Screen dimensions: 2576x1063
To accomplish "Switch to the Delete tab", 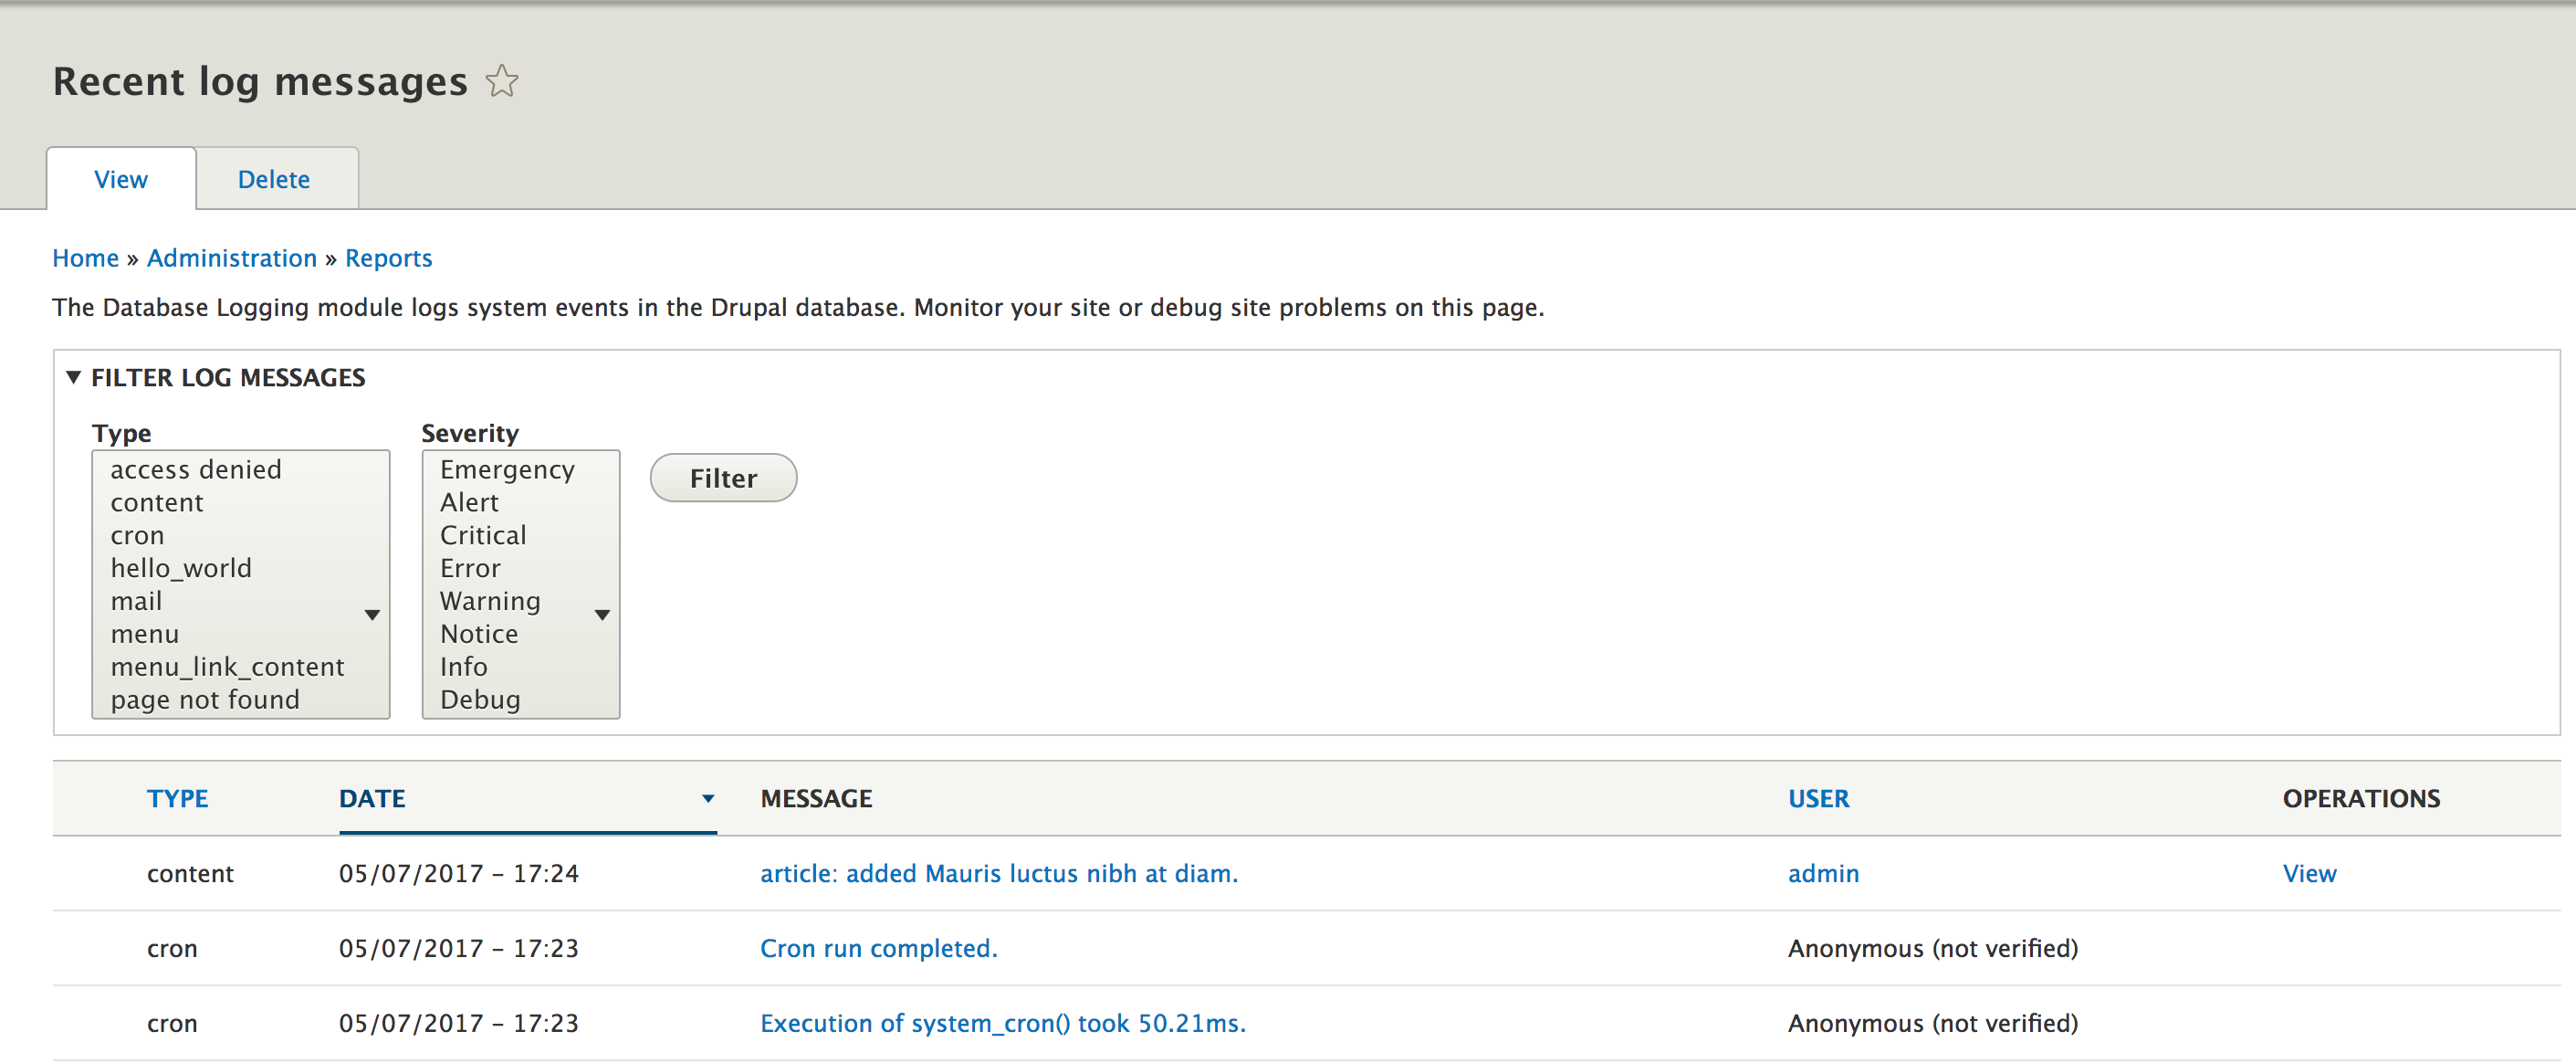I will point(273,180).
